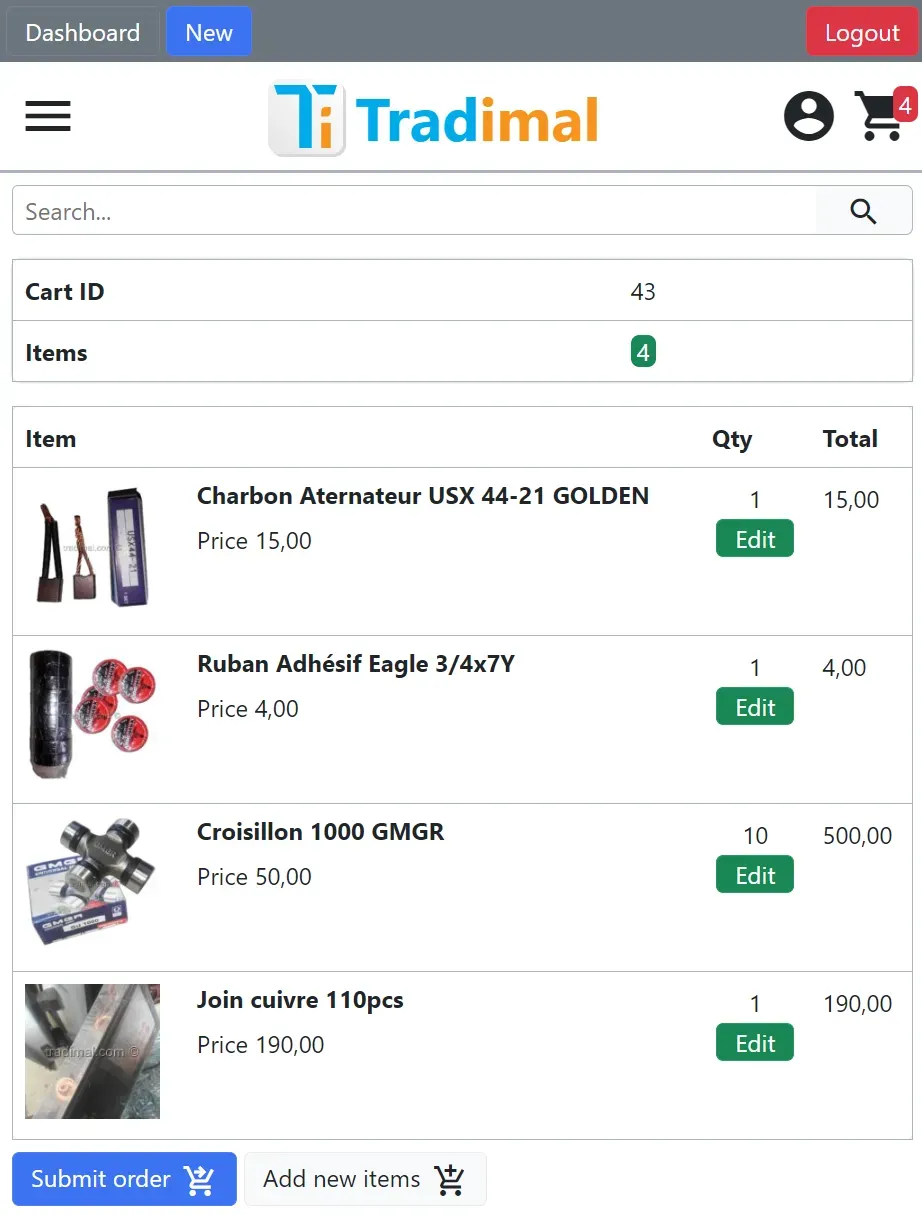Click the Submit order button
The image size is (922, 1215).
(124, 1179)
